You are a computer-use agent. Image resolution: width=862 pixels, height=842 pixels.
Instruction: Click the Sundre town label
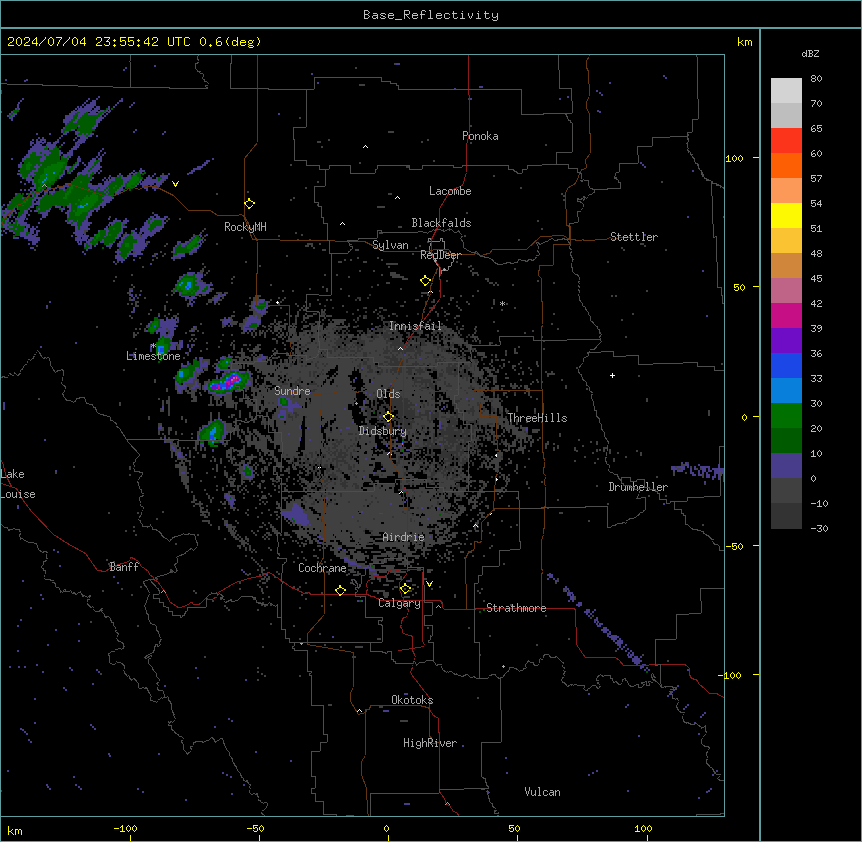coord(292,391)
